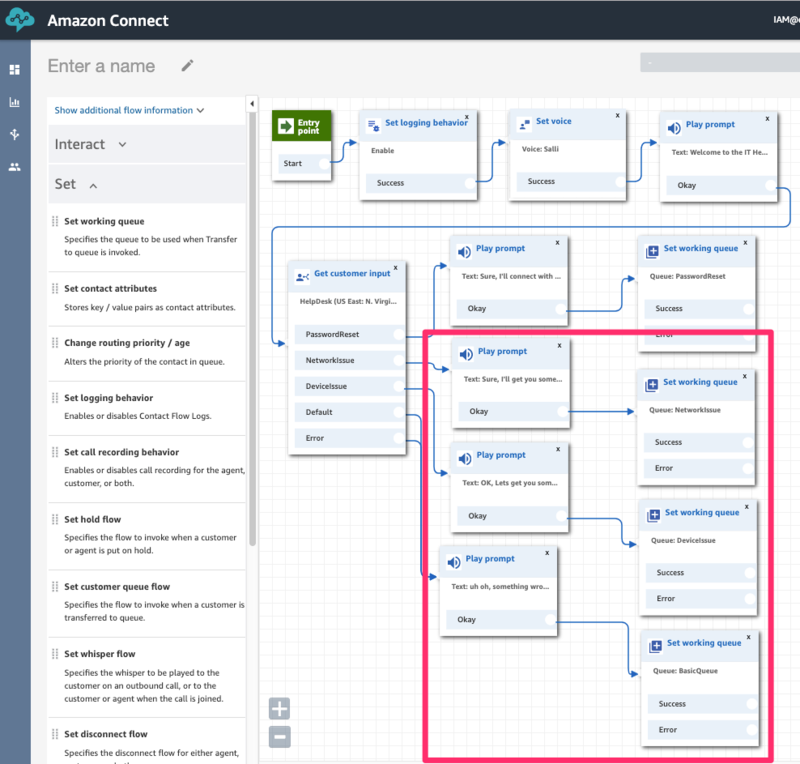
Task: Click Error connector of Get customer input
Action: point(398,438)
